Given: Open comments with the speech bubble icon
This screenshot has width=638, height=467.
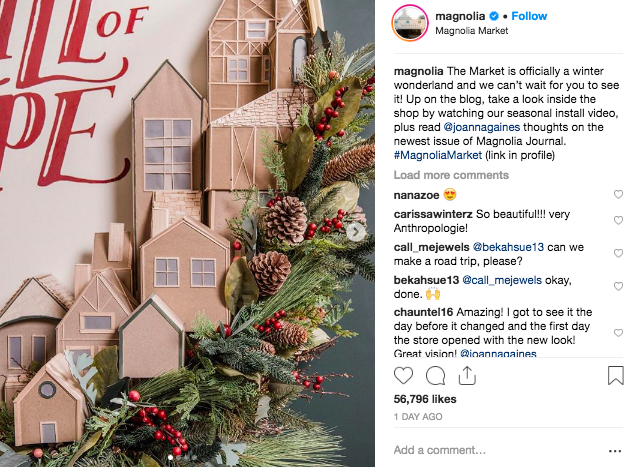Looking at the screenshot, I should (435, 375).
